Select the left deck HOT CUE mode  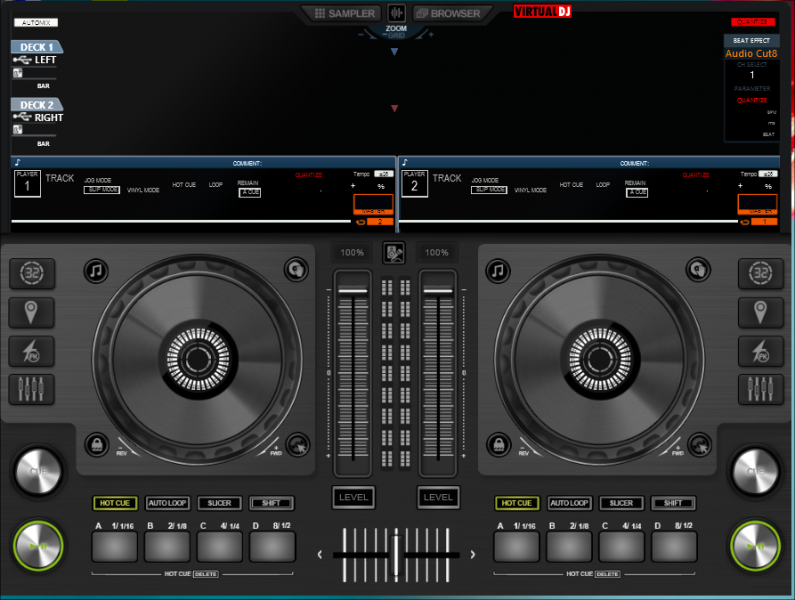tap(115, 503)
